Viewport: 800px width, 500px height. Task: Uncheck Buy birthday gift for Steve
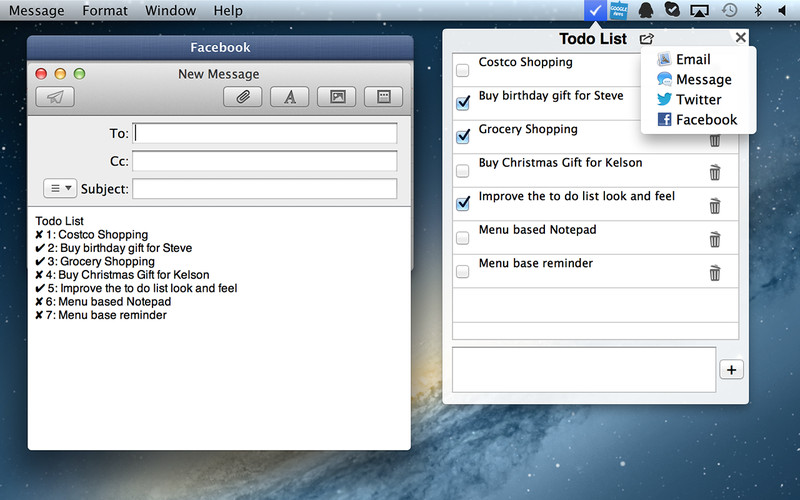(463, 103)
